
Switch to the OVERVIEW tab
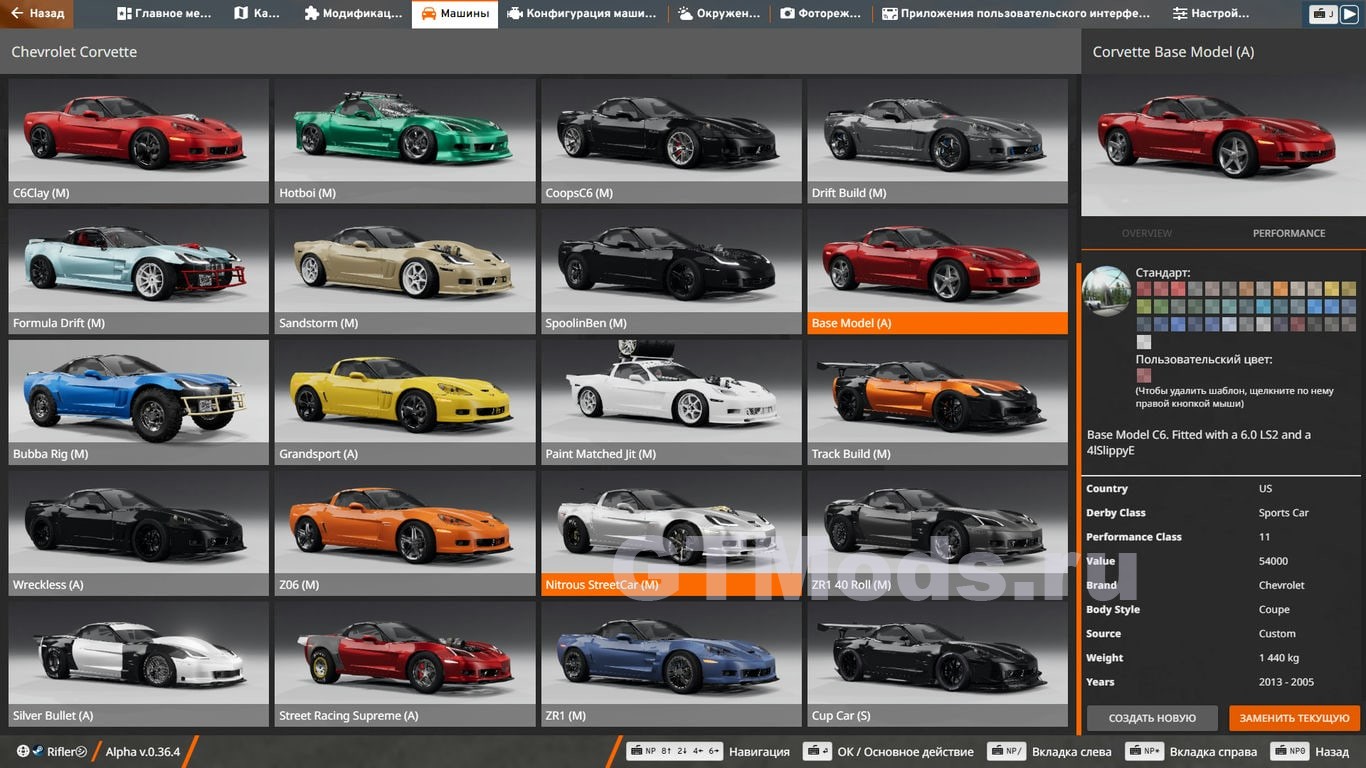tap(1147, 233)
